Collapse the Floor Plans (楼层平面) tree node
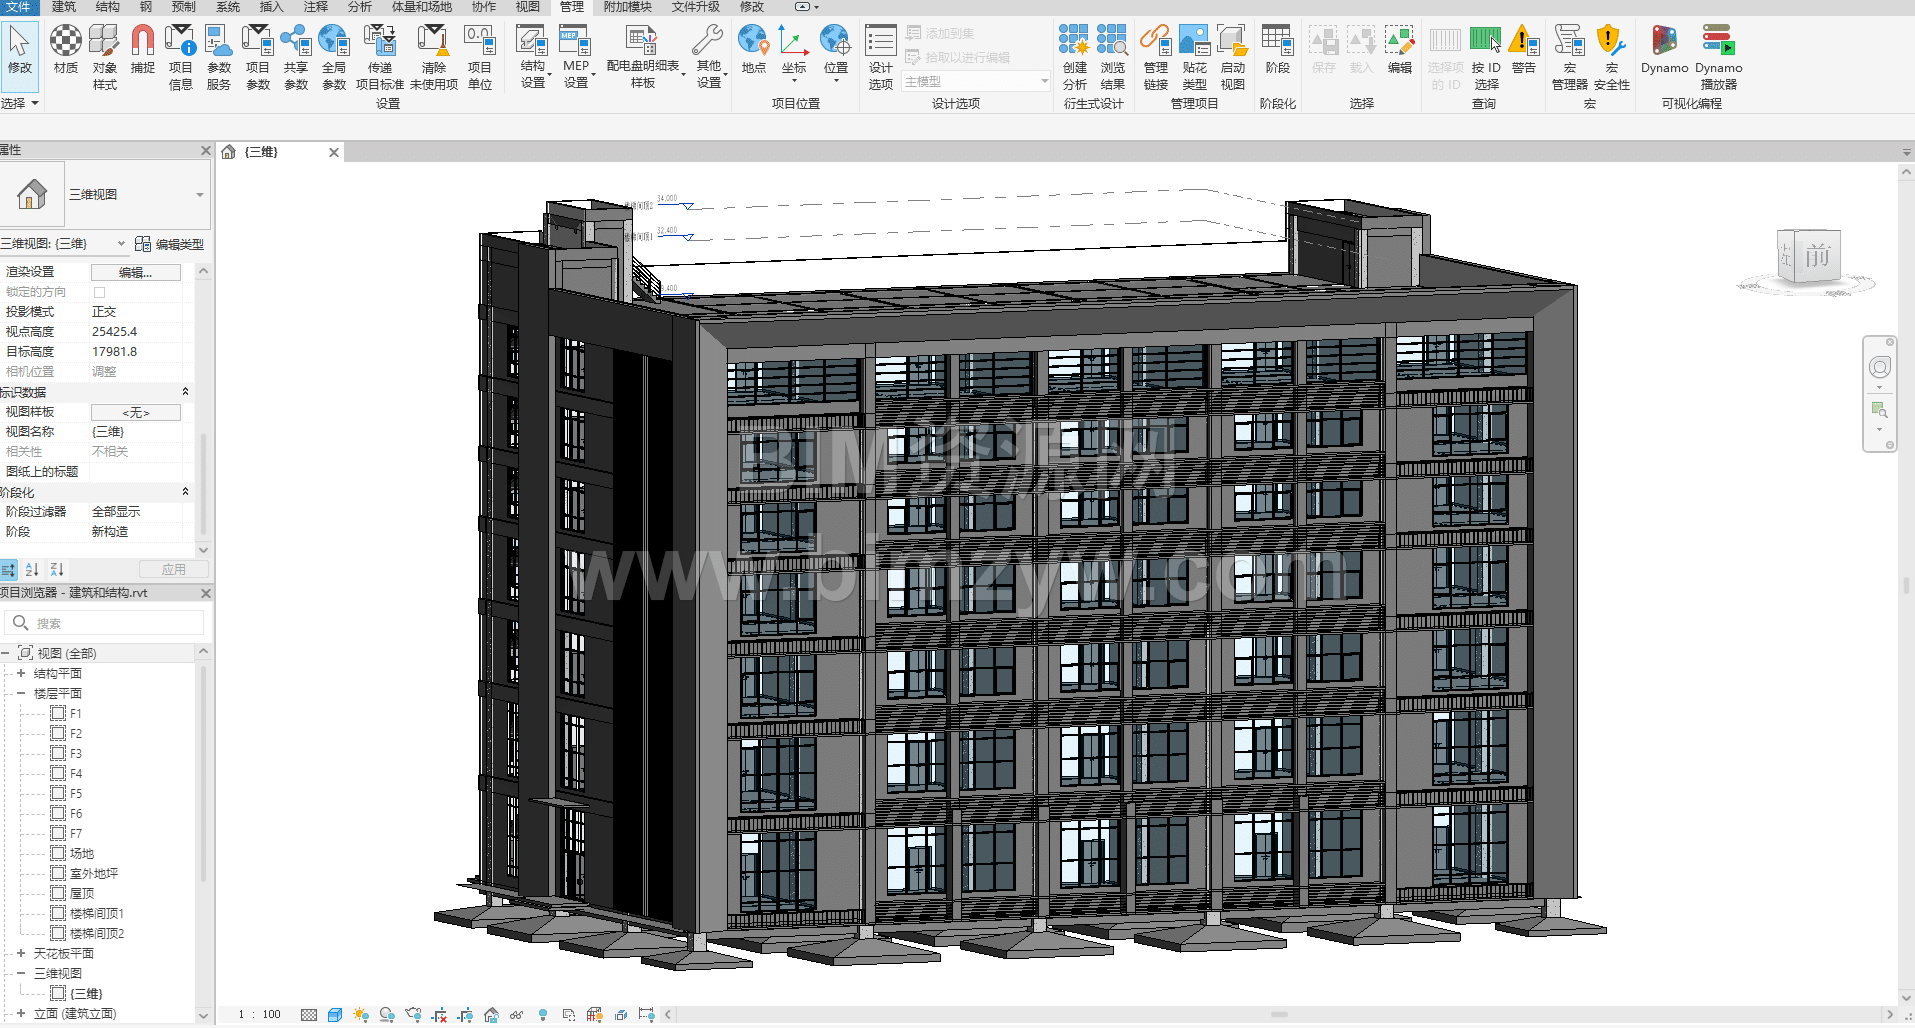This screenshot has width=1915, height=1028. 20,693
